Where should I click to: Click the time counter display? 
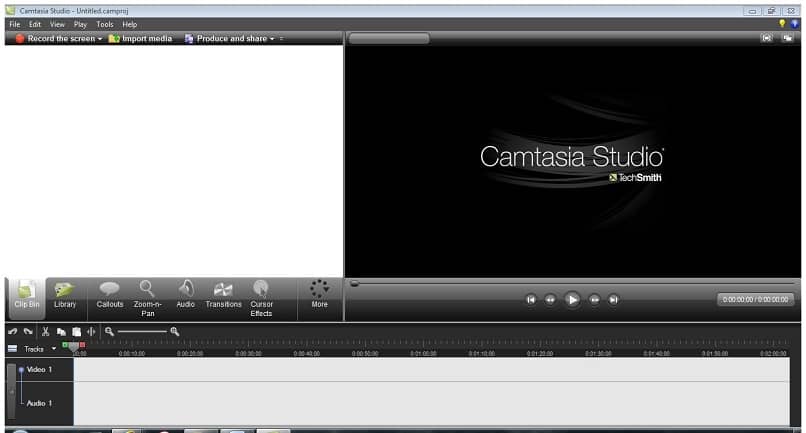click(x=755, y=299)
